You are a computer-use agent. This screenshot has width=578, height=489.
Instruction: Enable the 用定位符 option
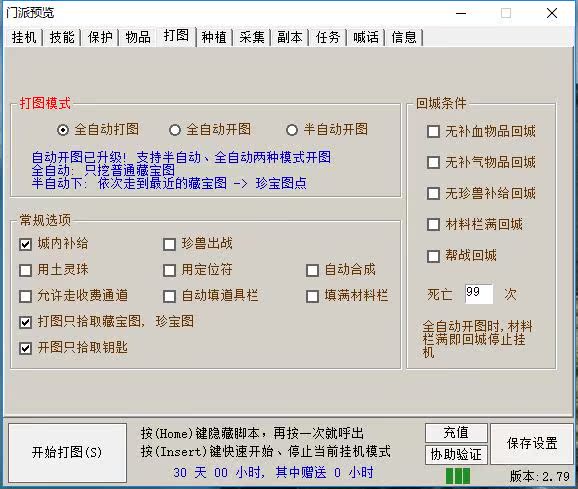(x=170, y=270)
